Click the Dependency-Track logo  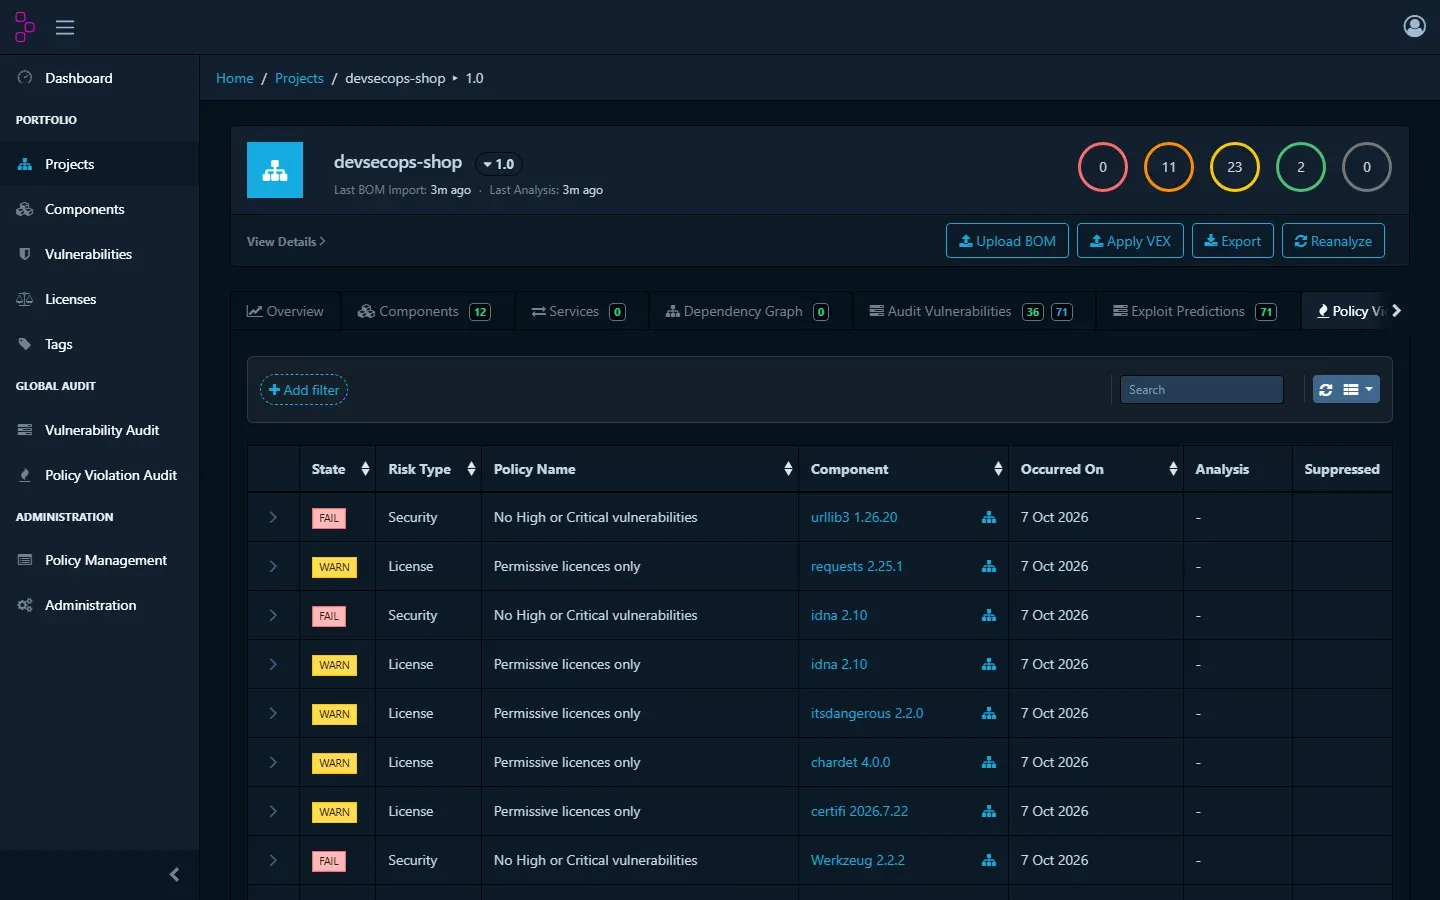(24, 27)
